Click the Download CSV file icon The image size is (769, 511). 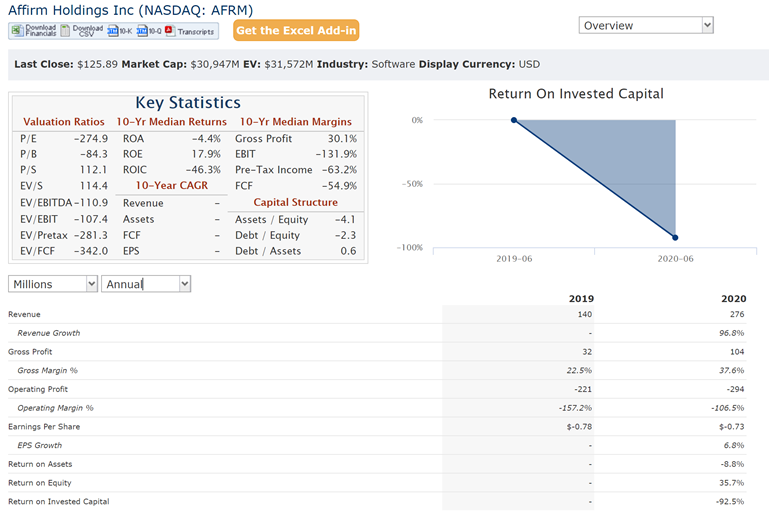click(65, 30)
